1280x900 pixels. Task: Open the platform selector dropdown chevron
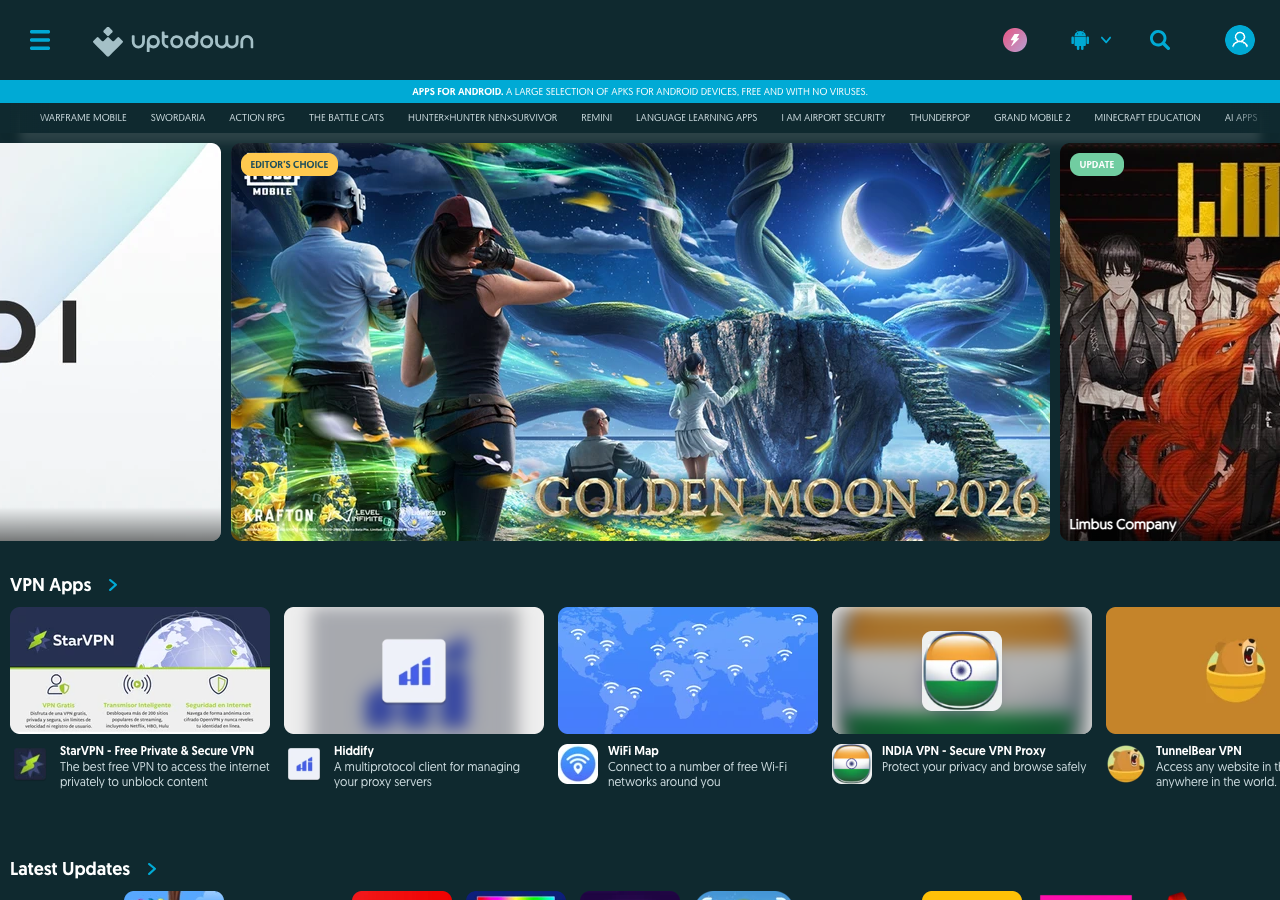pyautogui.click(x=1104, y=40)
